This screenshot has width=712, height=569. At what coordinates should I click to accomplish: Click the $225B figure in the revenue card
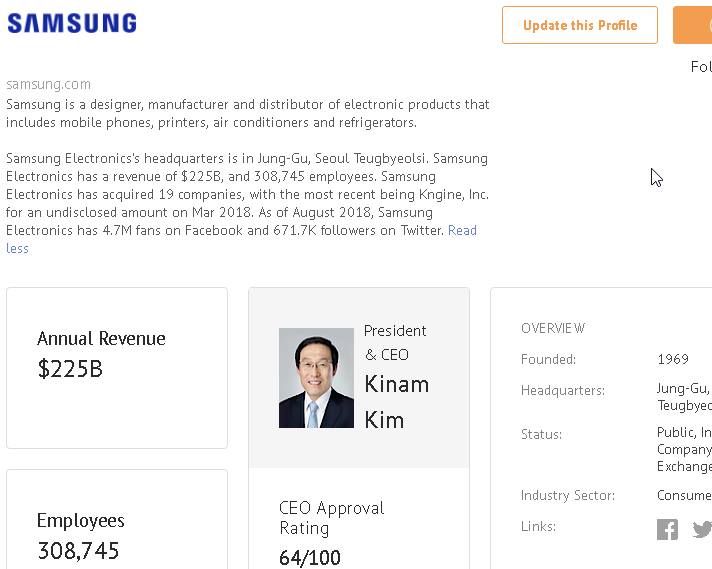(70, 369)
